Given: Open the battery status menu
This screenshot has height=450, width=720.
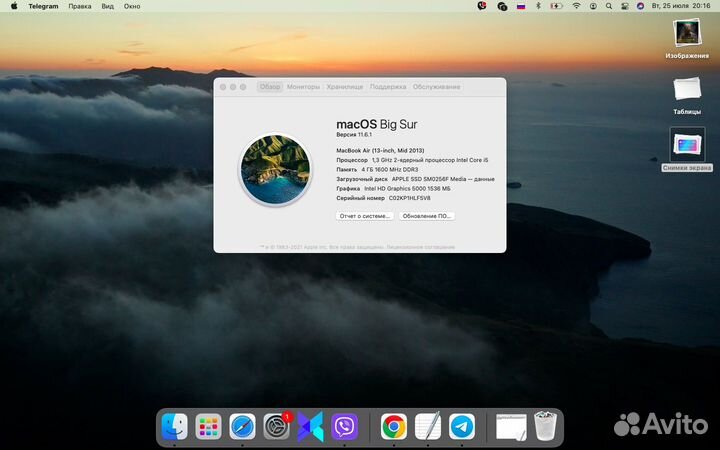Looking at the screenshot, I should click(557, 6).
